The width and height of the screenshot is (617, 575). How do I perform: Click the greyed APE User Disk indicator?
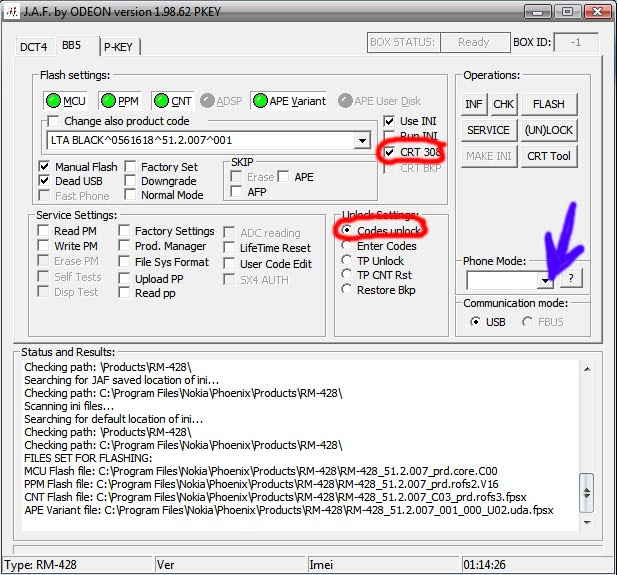point(379,101)
